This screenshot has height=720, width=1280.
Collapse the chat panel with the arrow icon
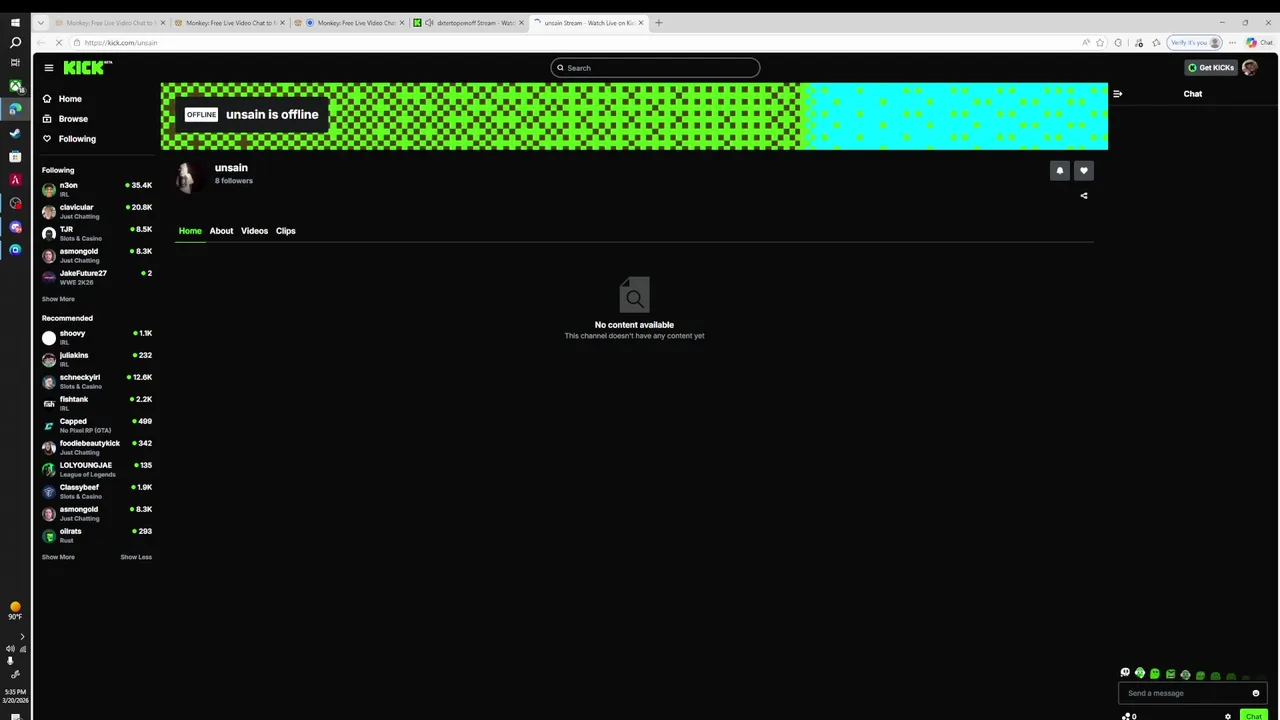tap(1118, 94)
